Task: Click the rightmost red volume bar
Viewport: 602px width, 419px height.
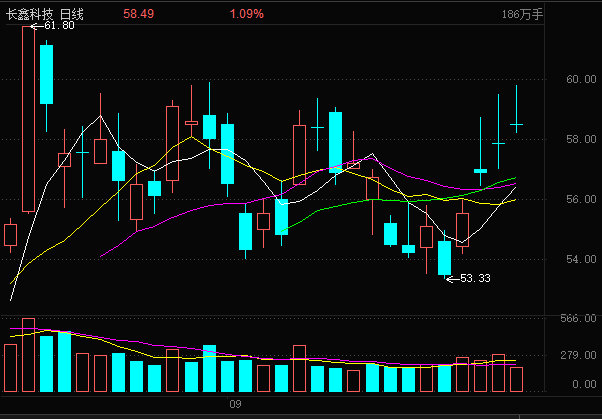Action: [516, 380]
